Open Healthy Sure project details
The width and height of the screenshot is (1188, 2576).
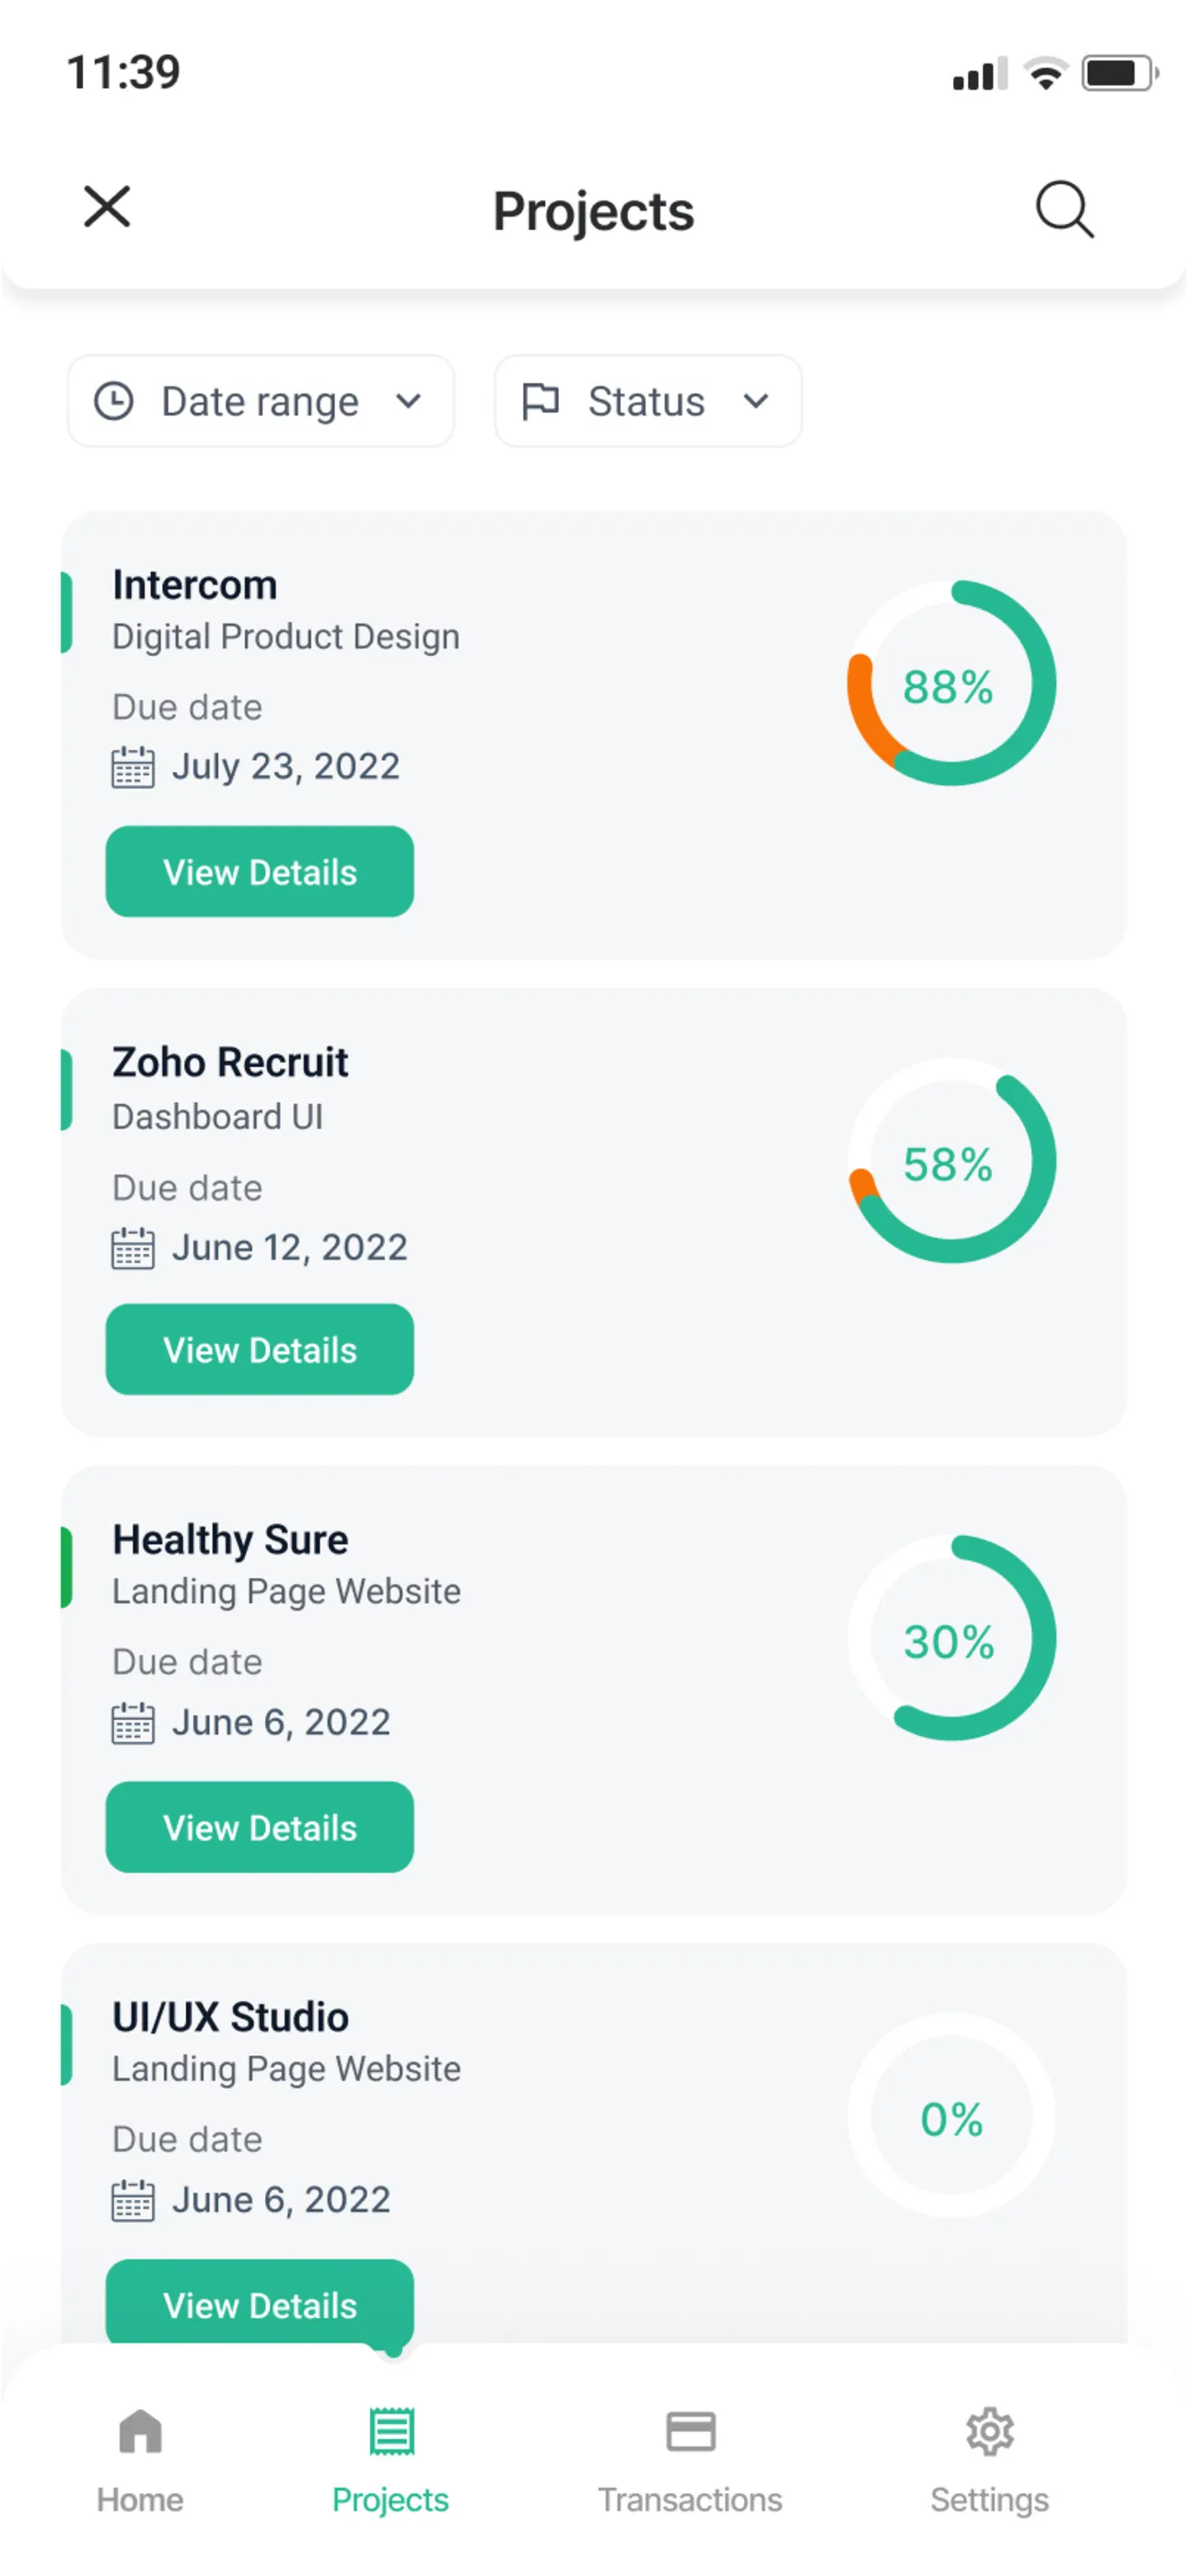(x=260, y=1828)
